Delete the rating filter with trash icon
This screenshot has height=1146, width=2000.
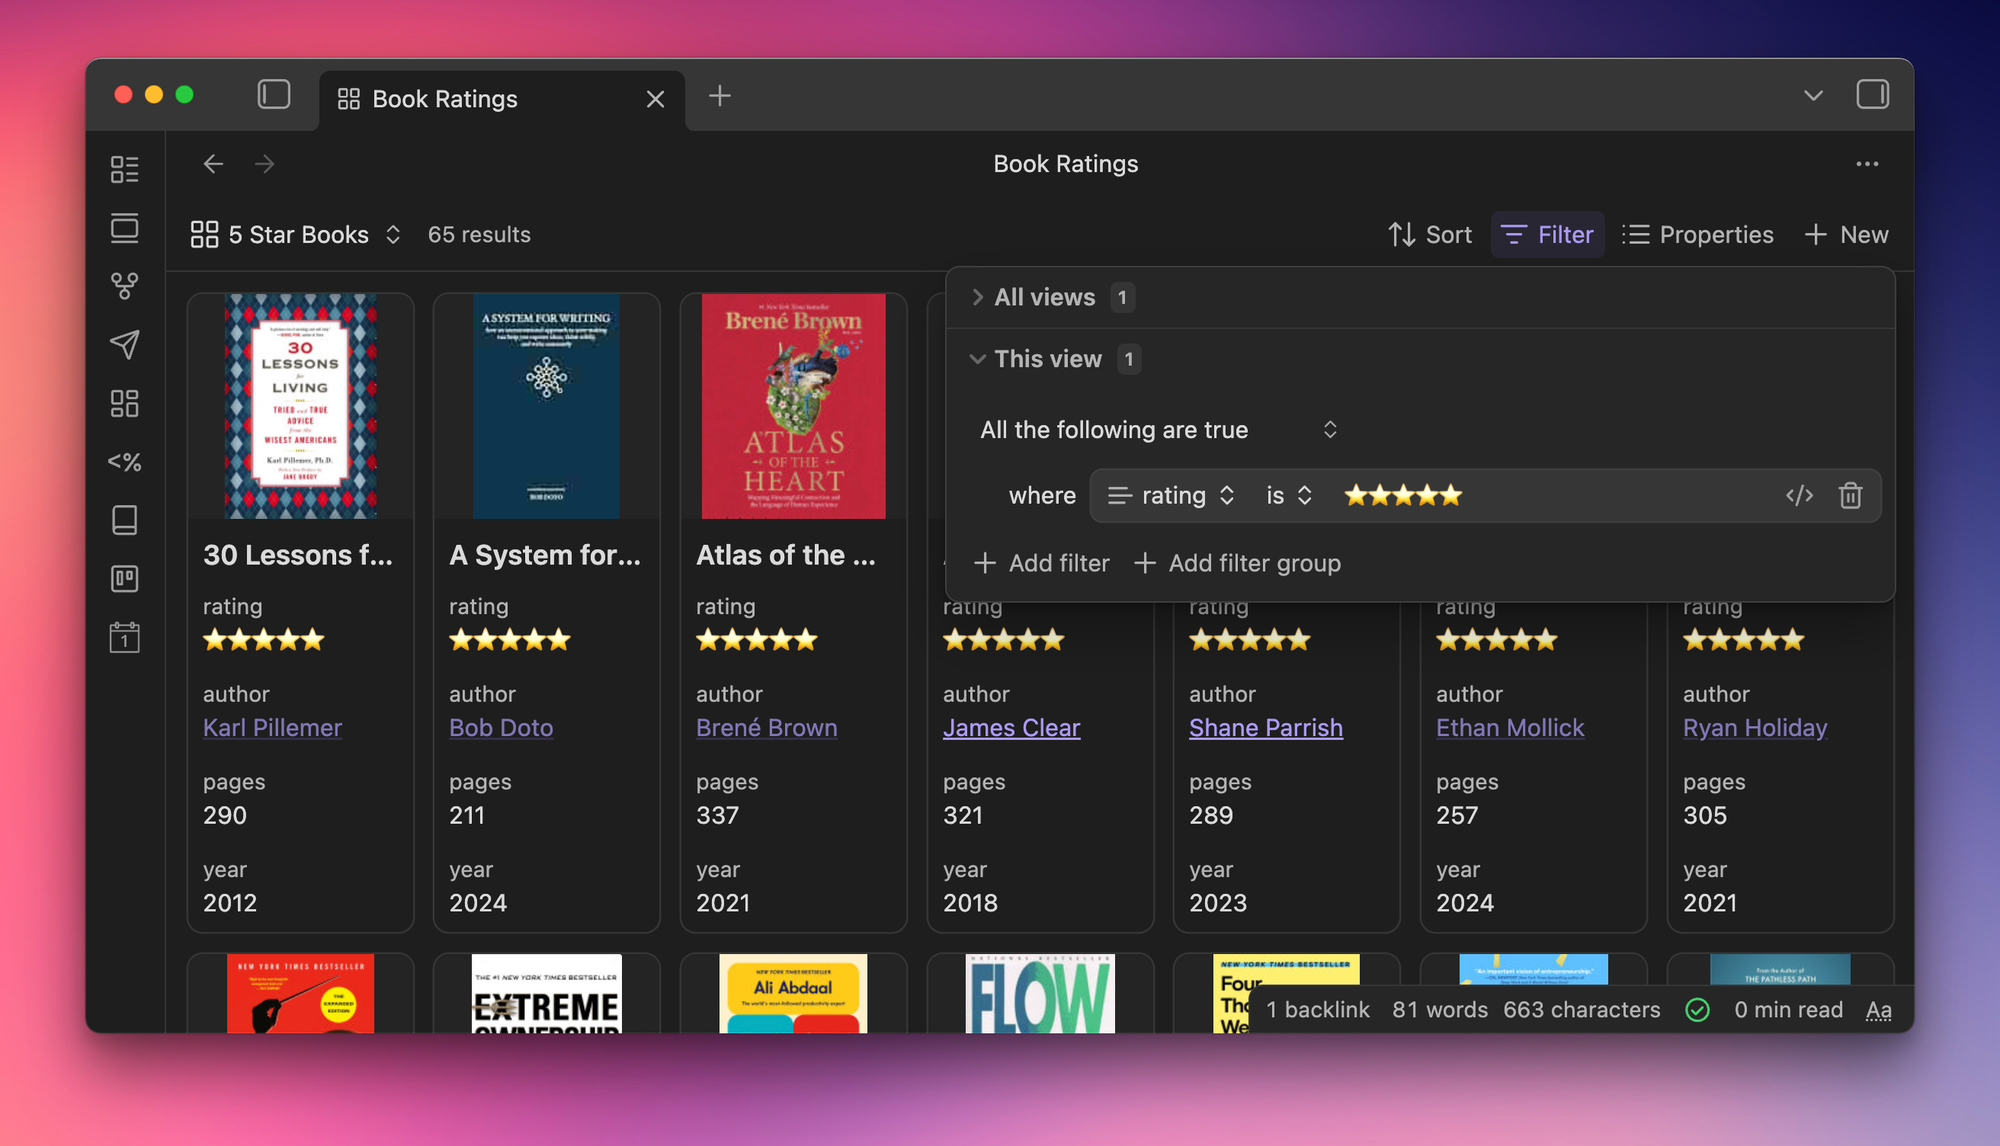(x=1850, y=496)
